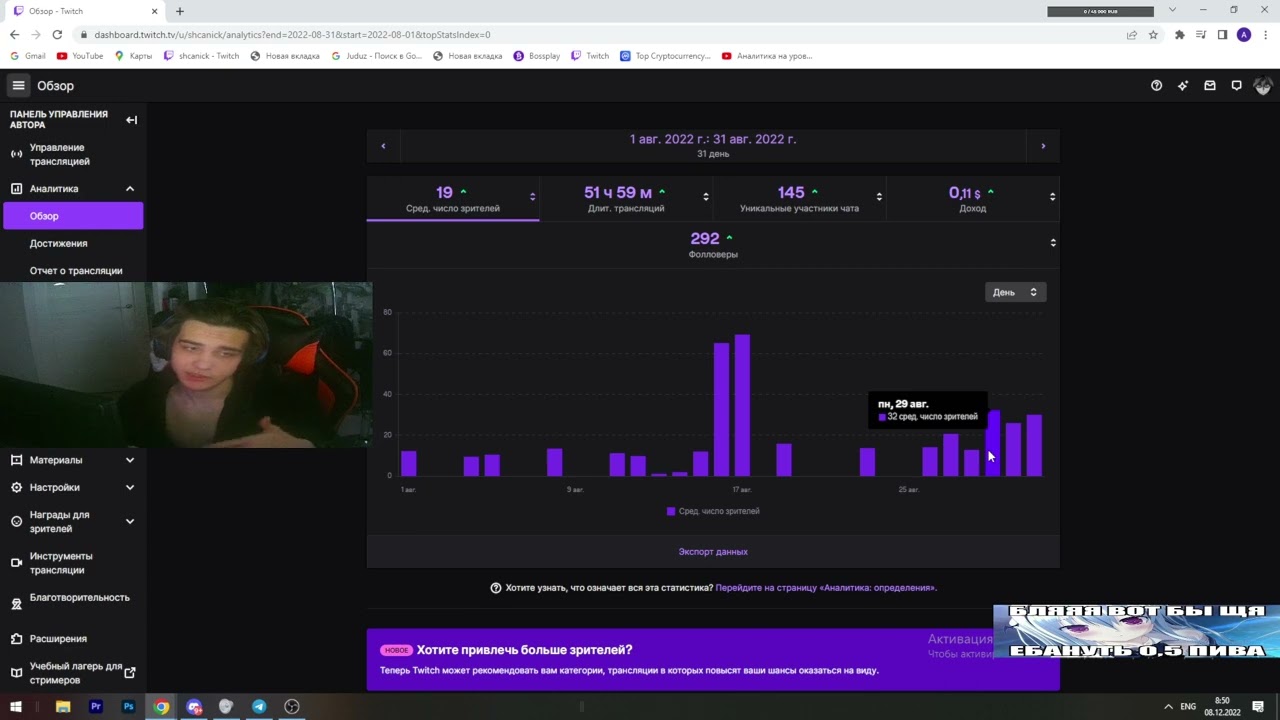Change metric selector on Длит. трансляций card
The image size is (1280, 720).
(x=706, y=197)
